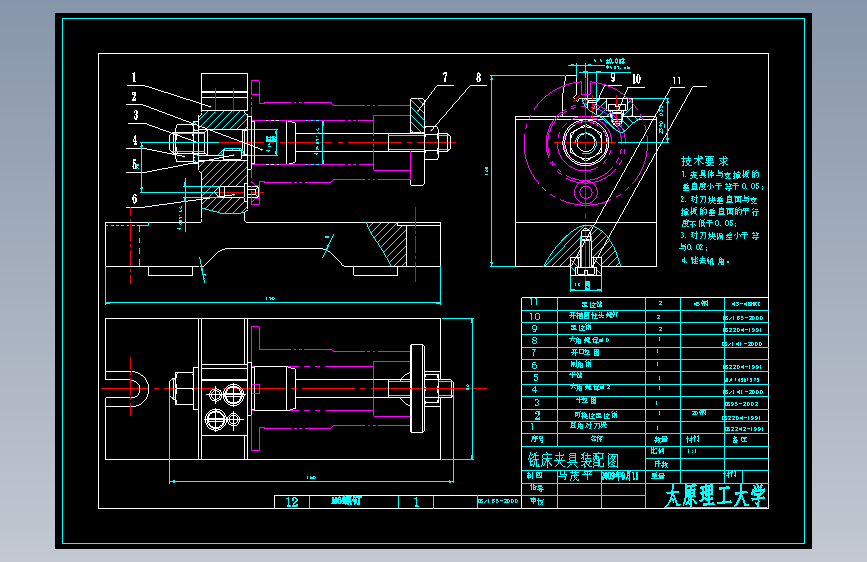Select row number 11 in parts list
This screenshot has height=562, width=867.
click(x=534, y=302)
